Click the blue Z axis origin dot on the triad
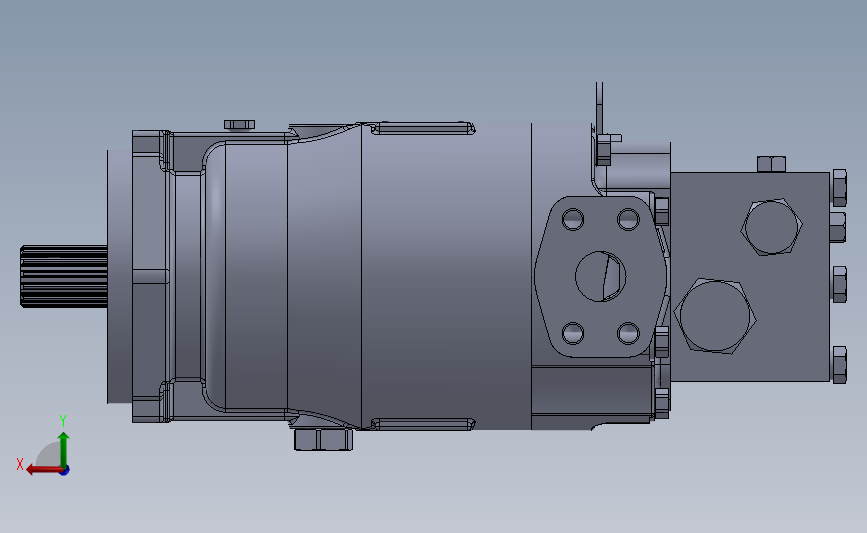This screenshot has height=533, width=867. 65,471
